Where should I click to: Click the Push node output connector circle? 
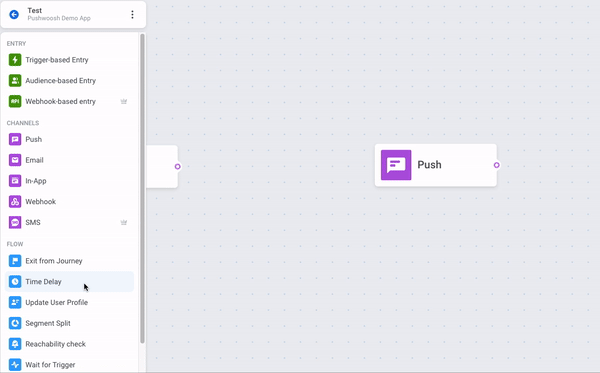496,165
